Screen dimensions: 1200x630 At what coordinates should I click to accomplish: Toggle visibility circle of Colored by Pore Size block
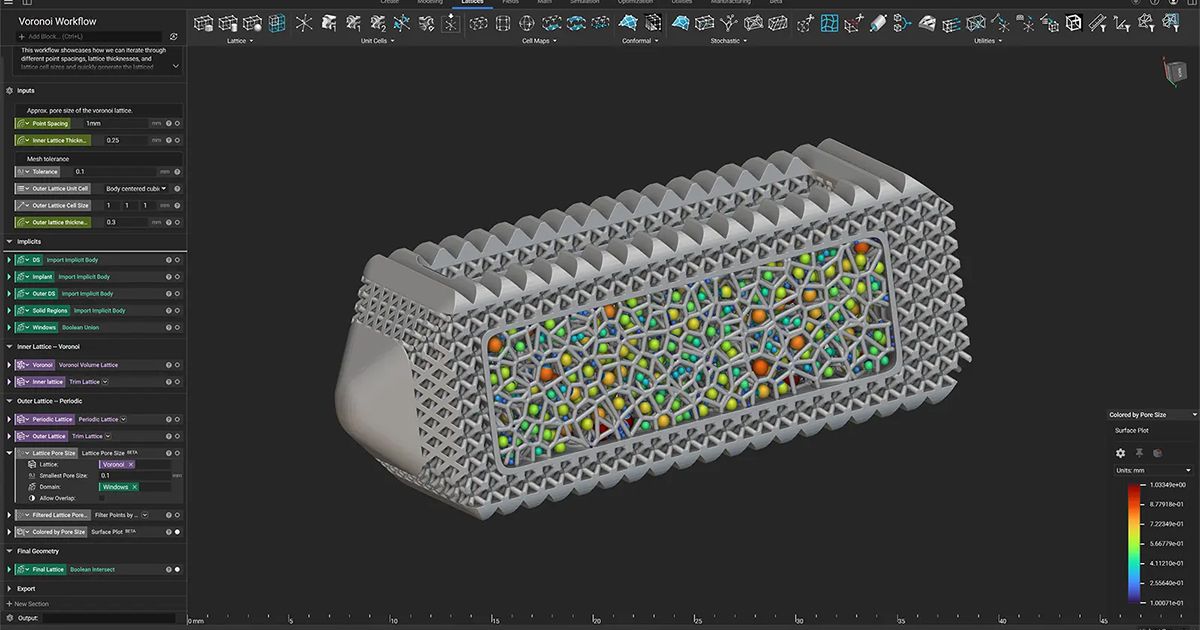(x=177, y=532)
